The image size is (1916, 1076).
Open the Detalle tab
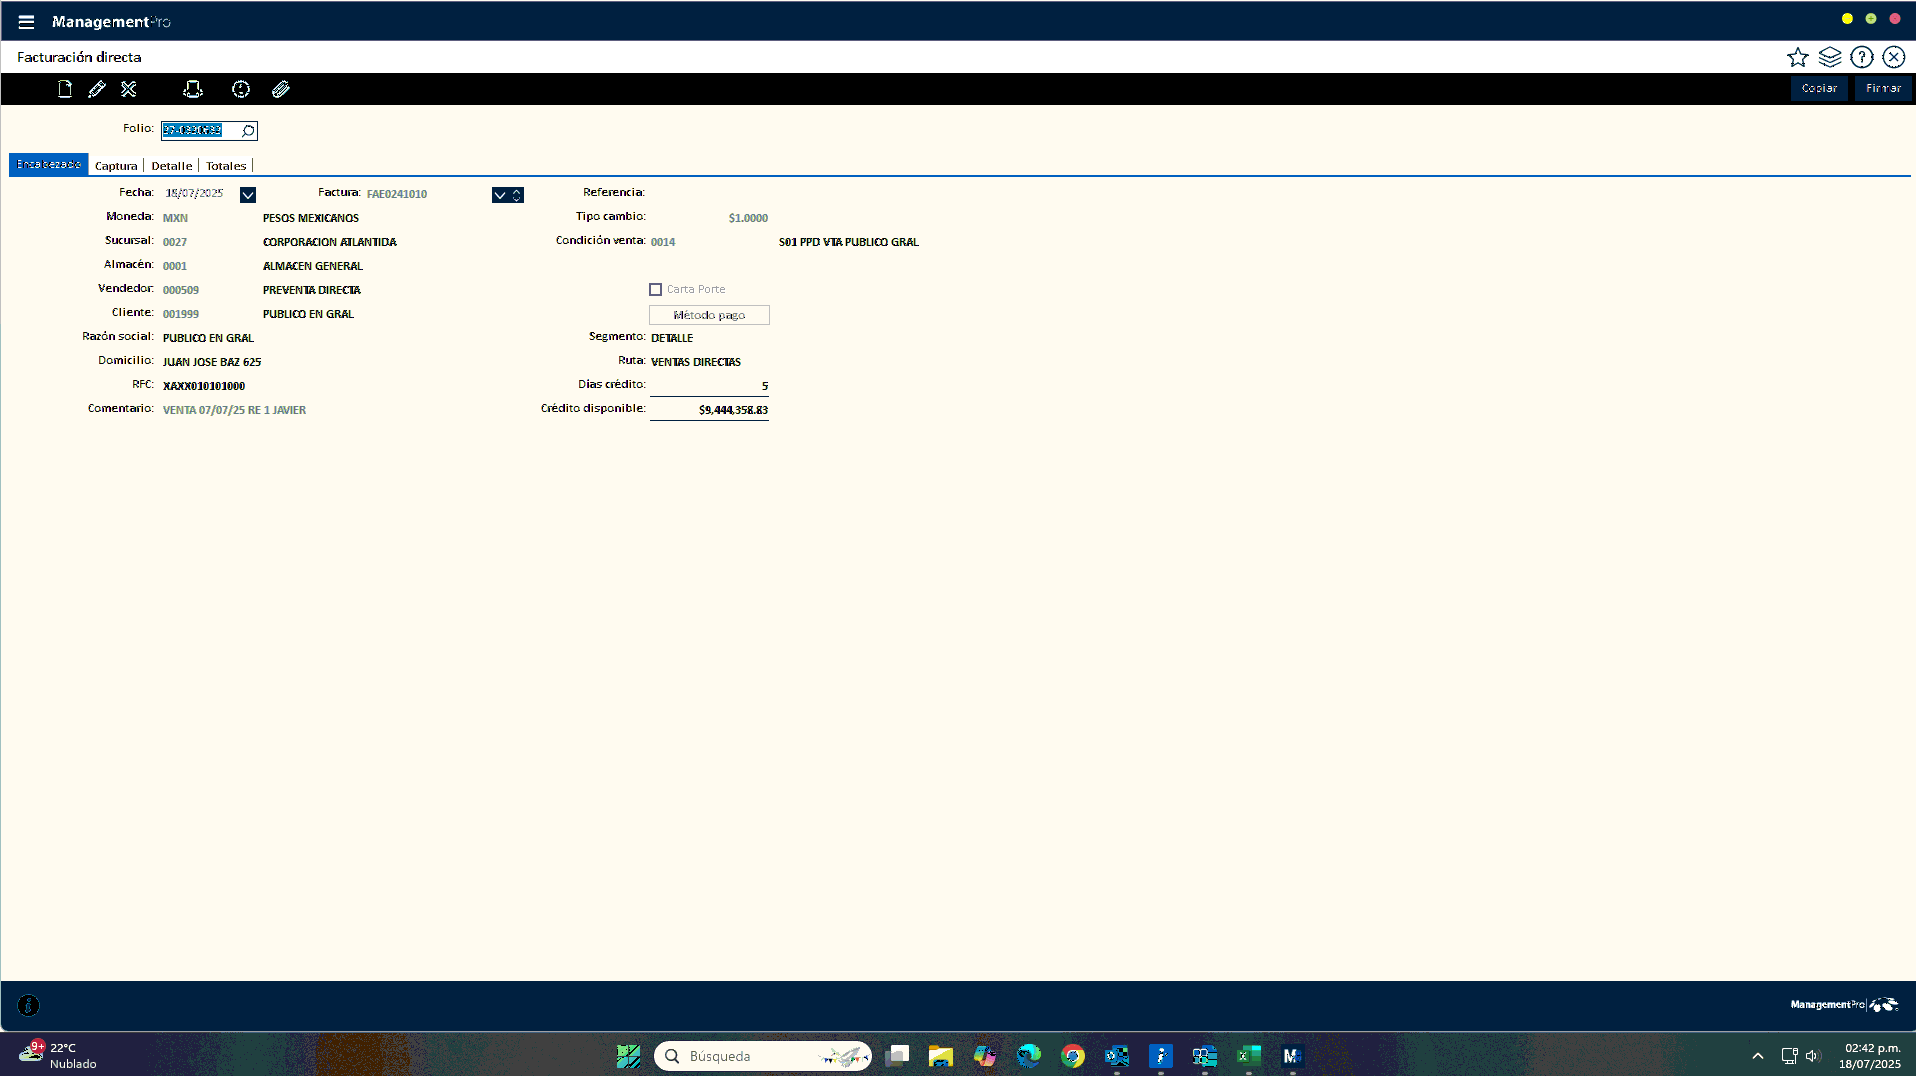pos(172,166)
